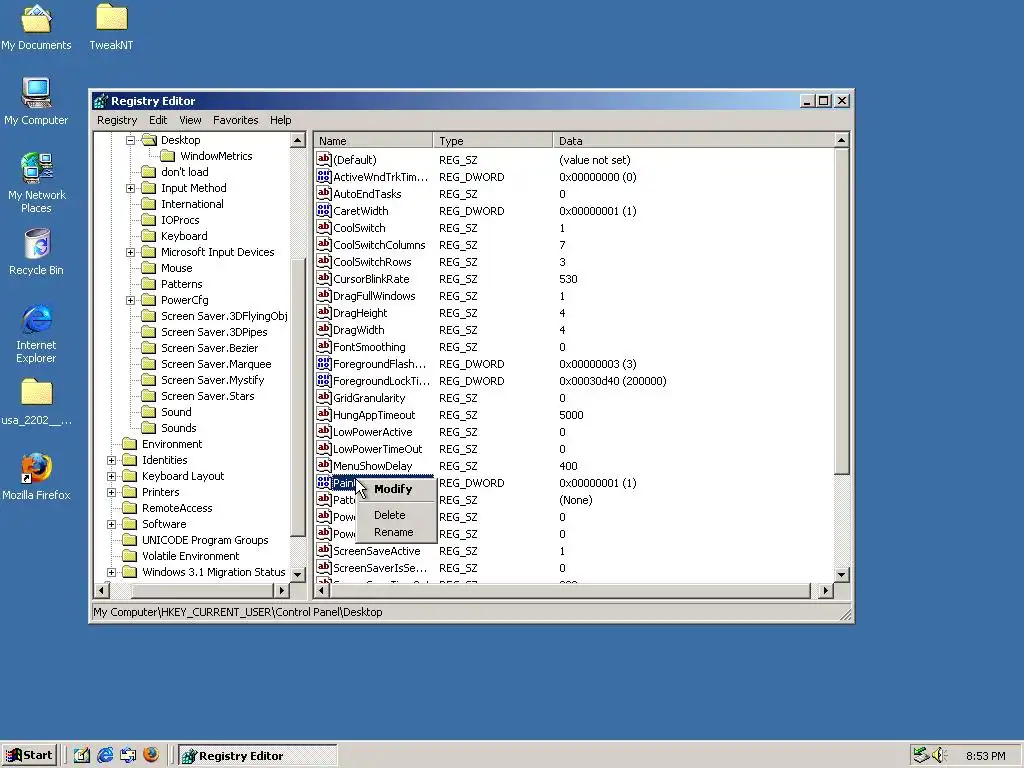This screenshot has height=768, width=1024.
Task: Expand the Keyboard Layout key
Action: [x=112, y=476]
